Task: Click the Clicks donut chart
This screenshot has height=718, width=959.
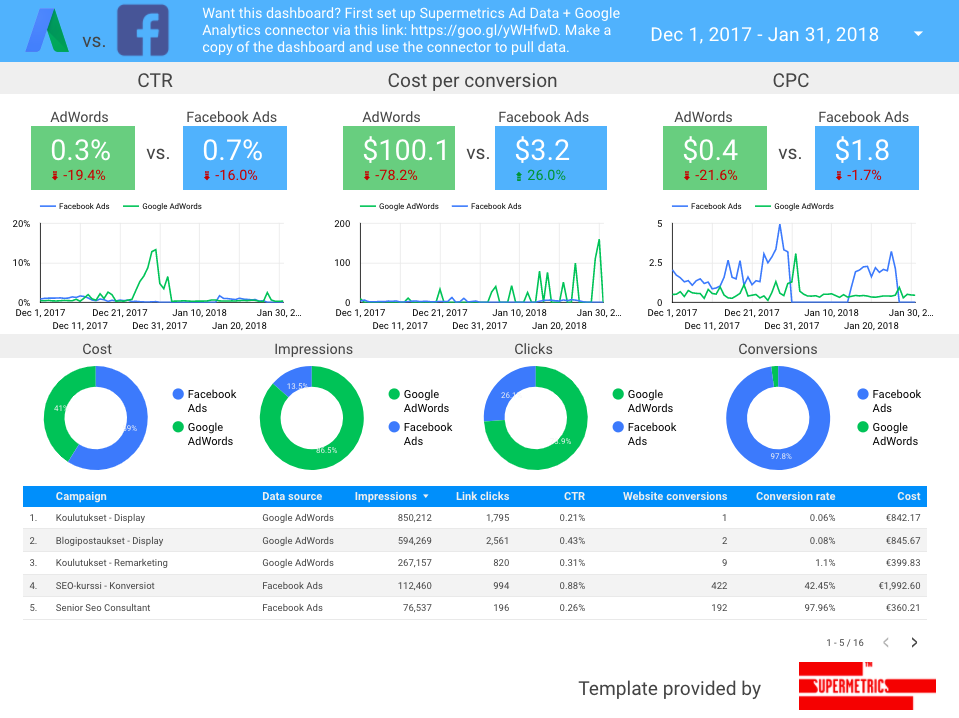Action: (x=535, y=418)
